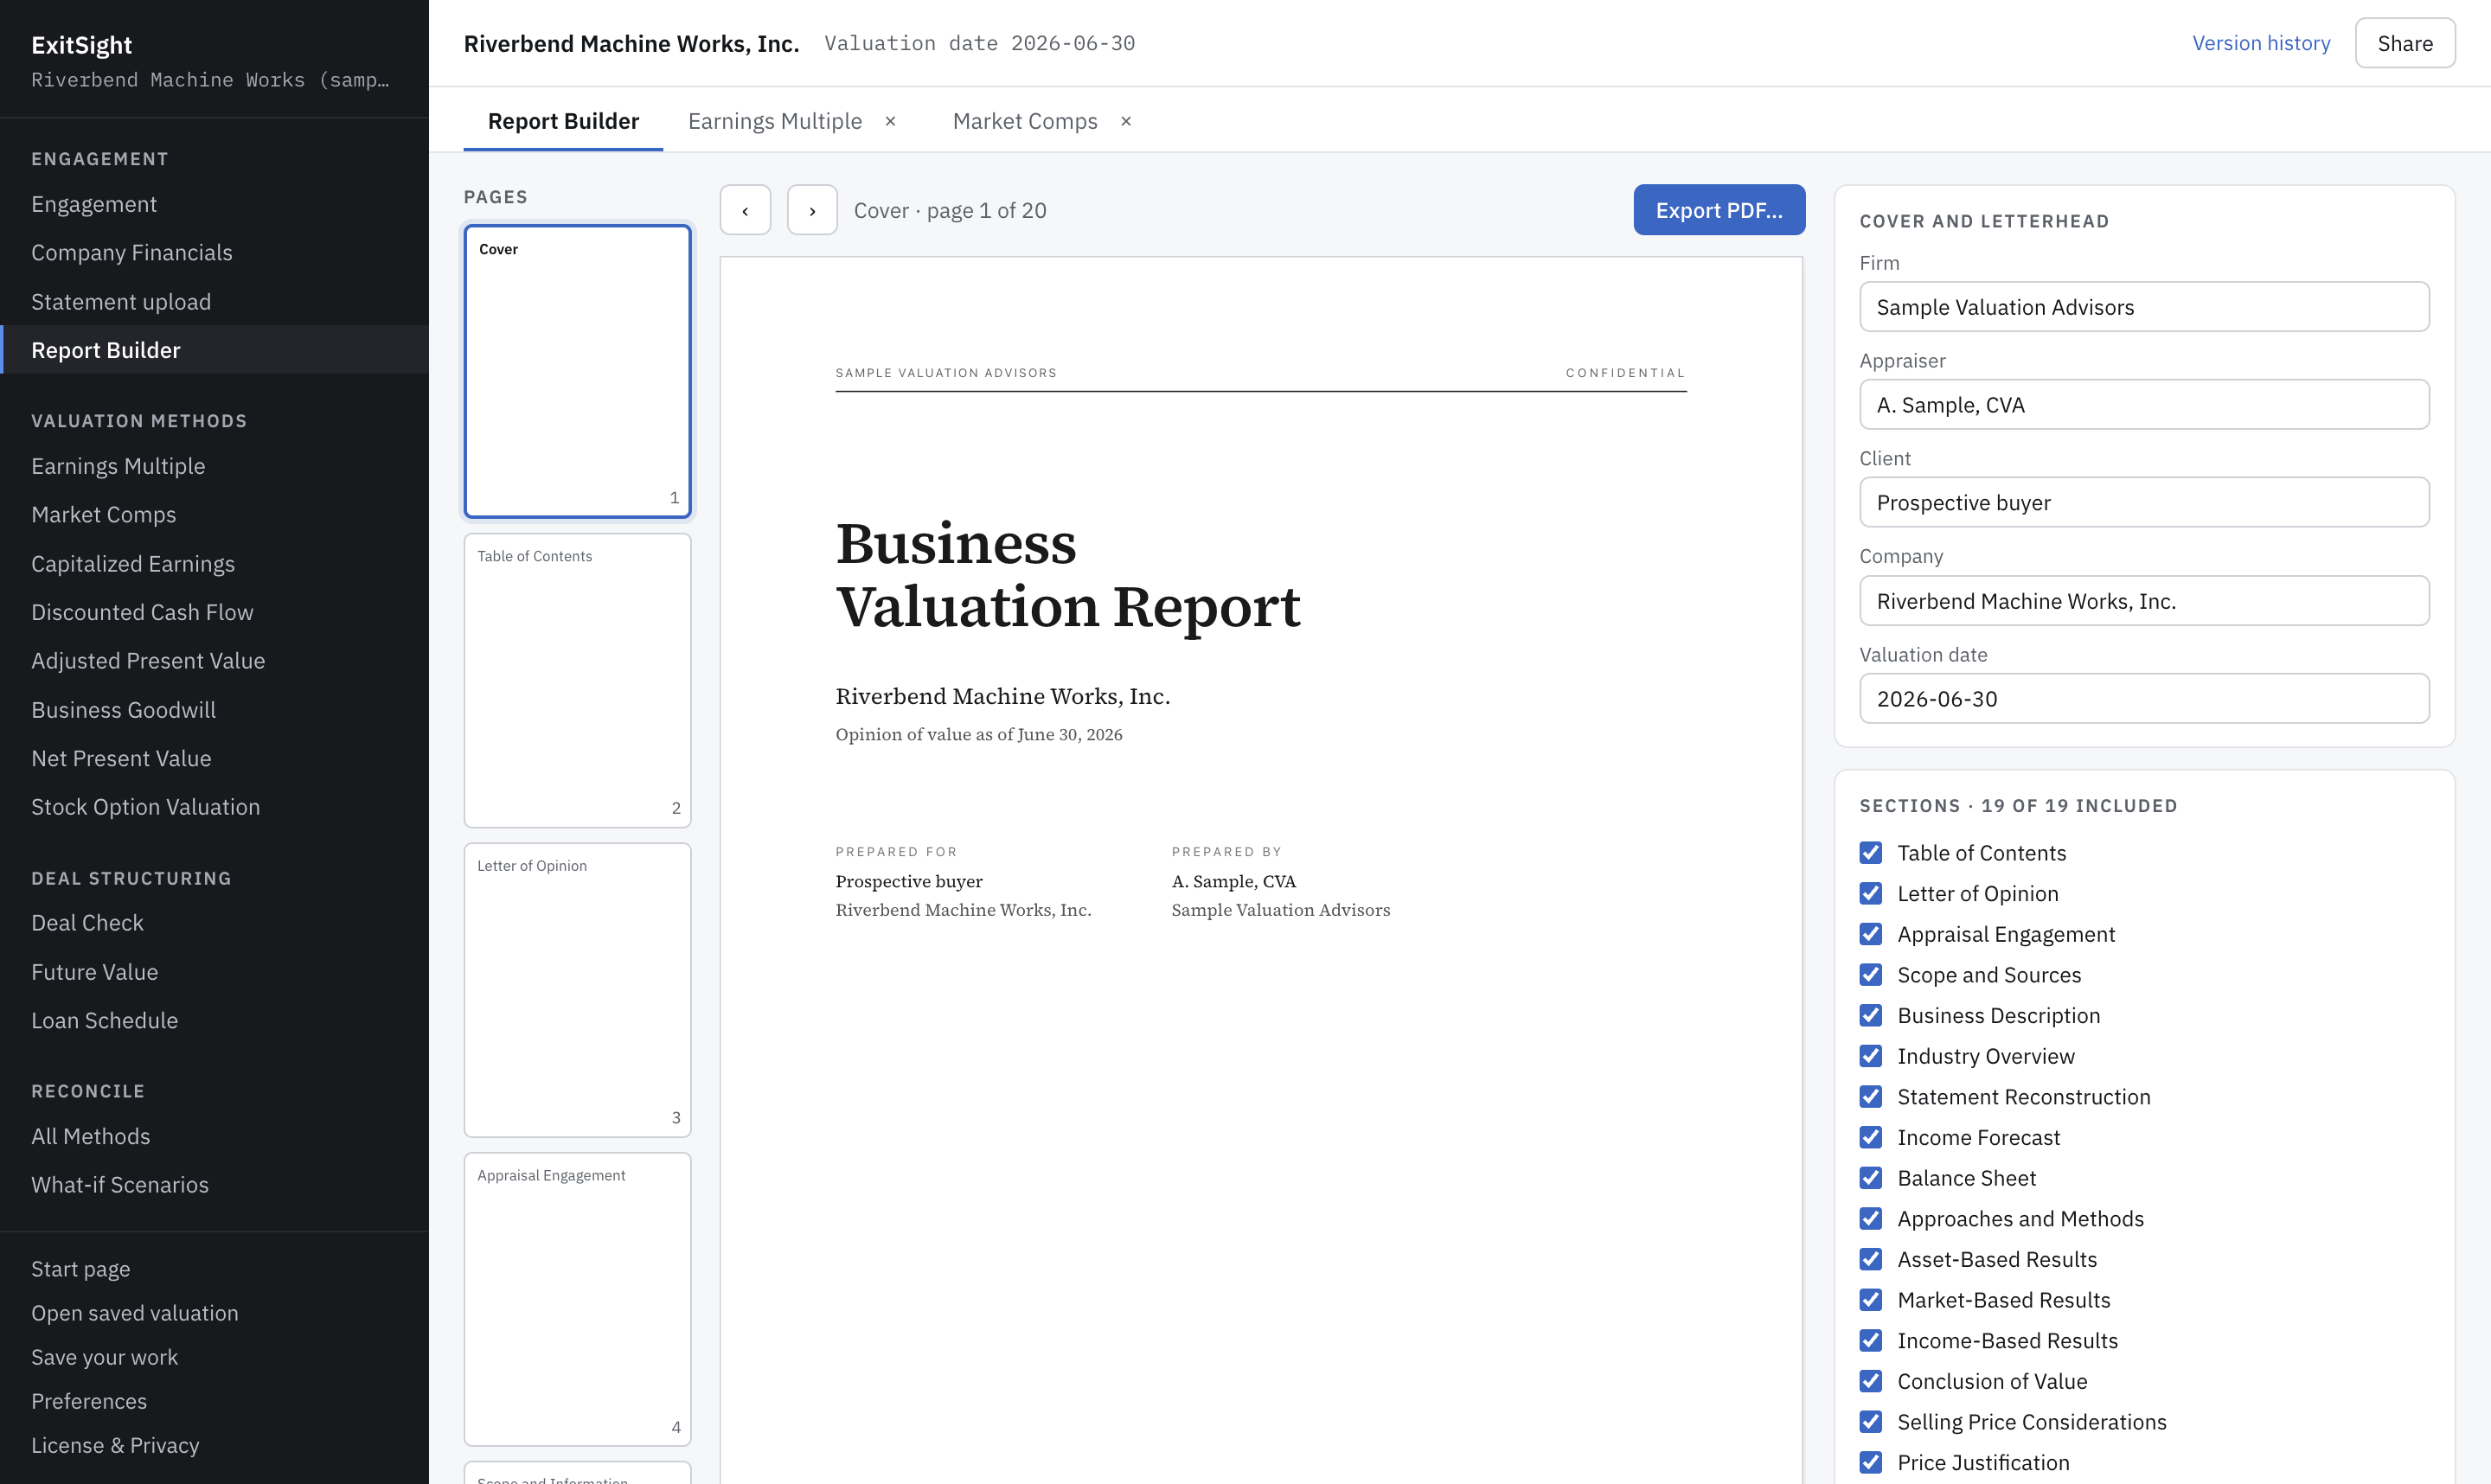2491x1484 pixels.
Task: Uncheck Table of Contents section
Action: pos(1871,853)
